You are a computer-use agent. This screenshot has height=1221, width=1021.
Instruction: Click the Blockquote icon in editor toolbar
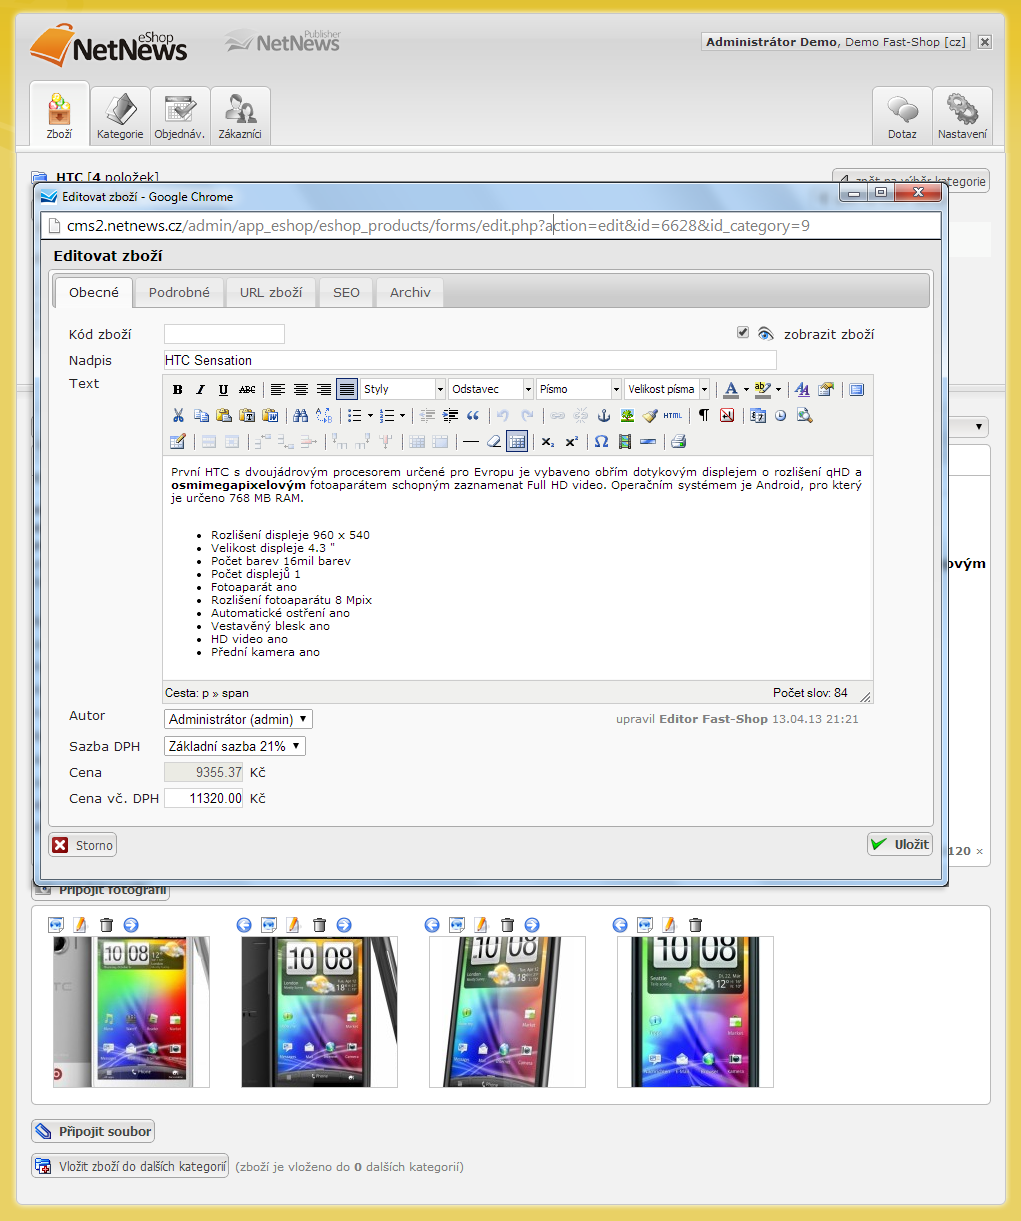(473, 415)
